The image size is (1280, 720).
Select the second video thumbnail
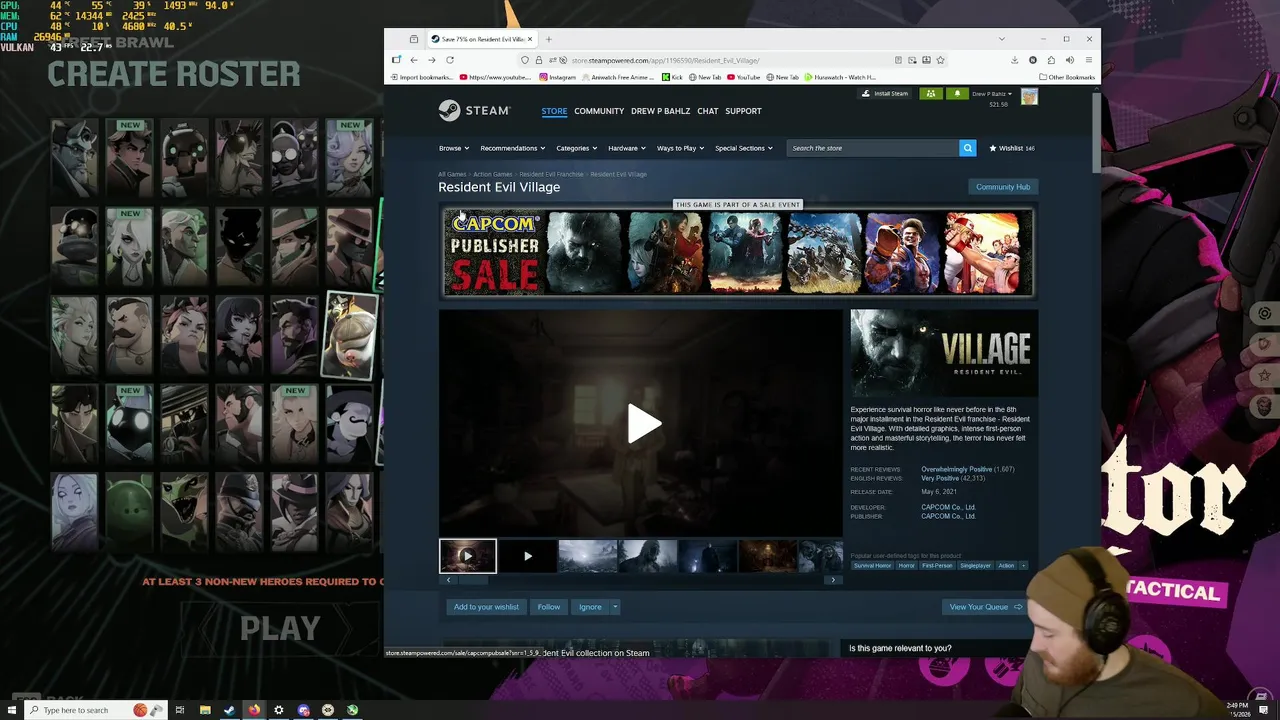527,556
